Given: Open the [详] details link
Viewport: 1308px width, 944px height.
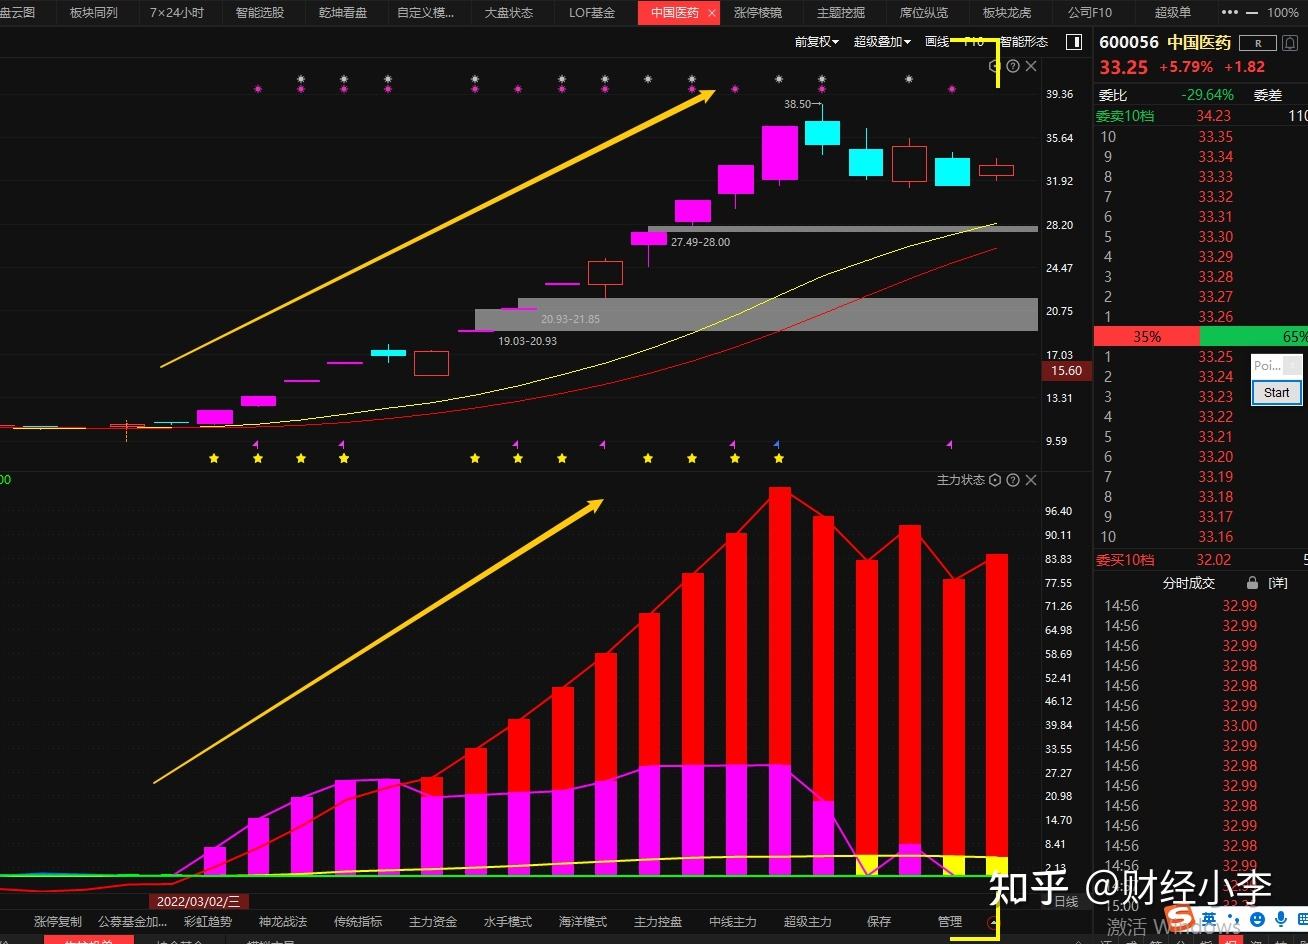Looking at the screenshot, I should pos(1278,582).
